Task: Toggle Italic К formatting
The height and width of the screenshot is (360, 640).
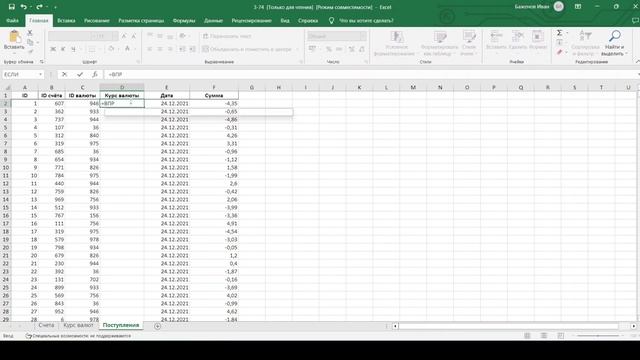Action: tap(63, 49)
